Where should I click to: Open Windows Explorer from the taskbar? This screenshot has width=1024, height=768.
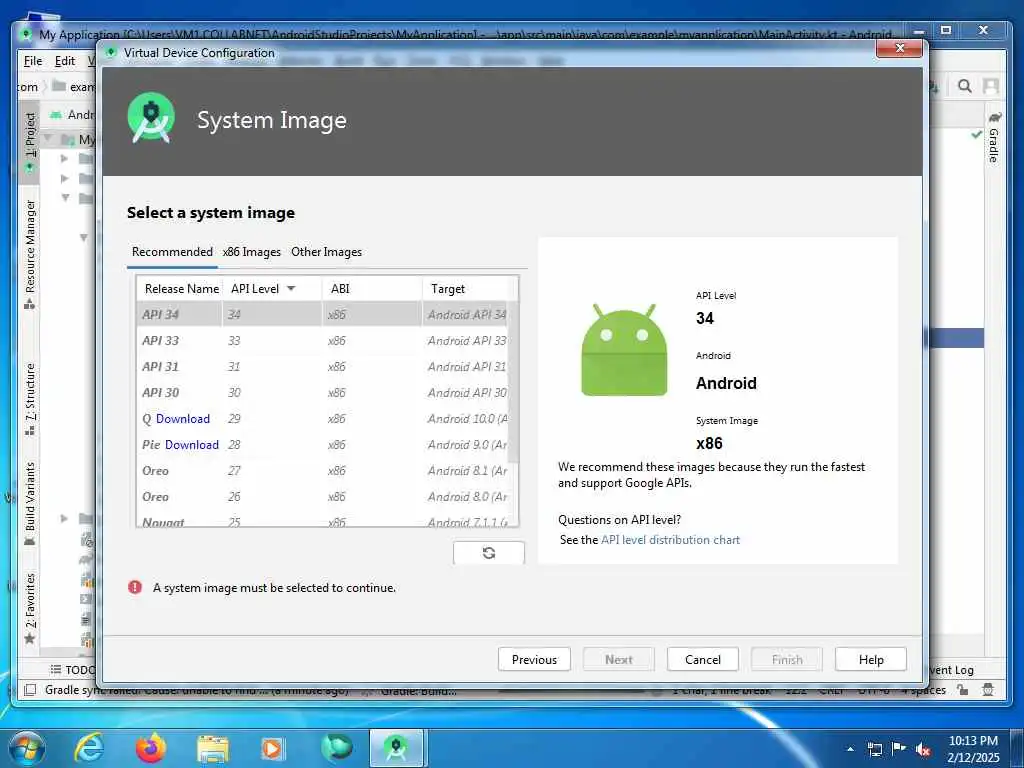click(x=213, y=748)
